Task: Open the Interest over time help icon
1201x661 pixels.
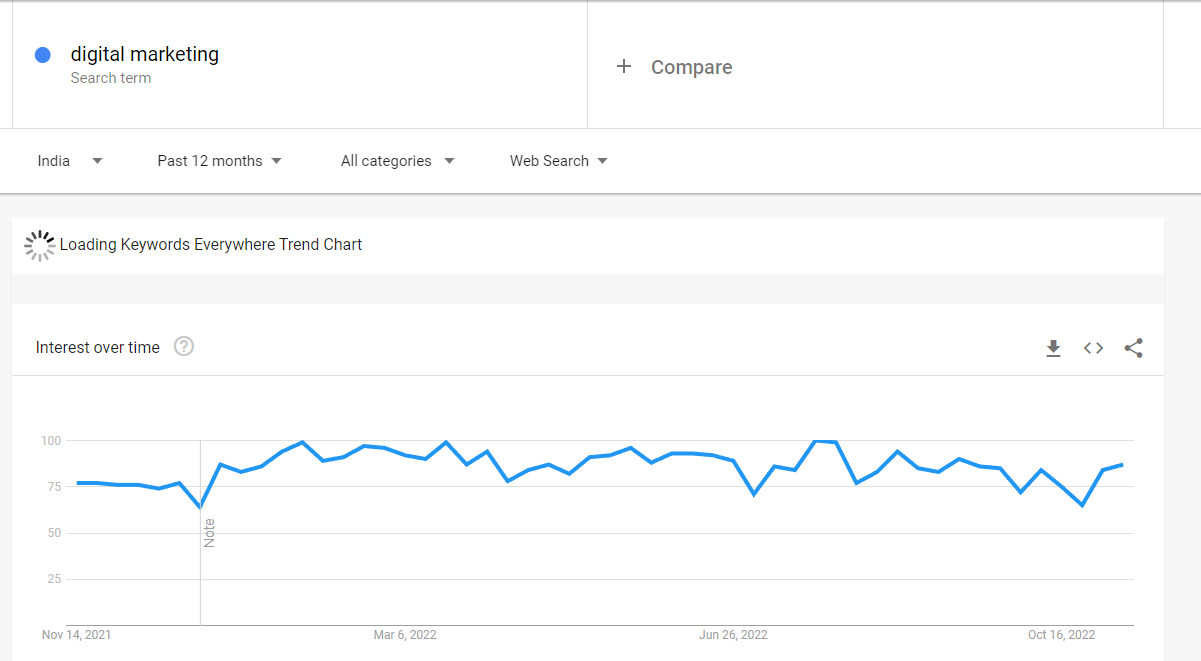Action: 184,346
